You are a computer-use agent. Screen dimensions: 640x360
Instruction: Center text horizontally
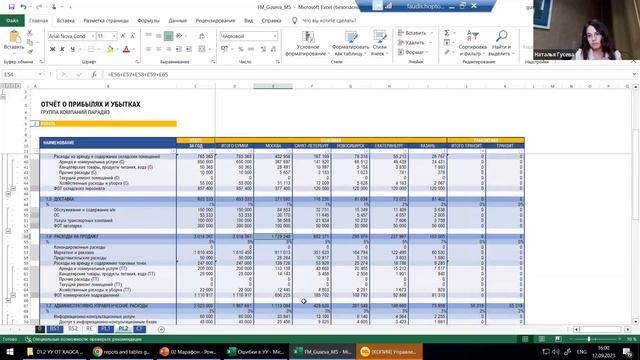pyautogui.click(x=158, y=49)
